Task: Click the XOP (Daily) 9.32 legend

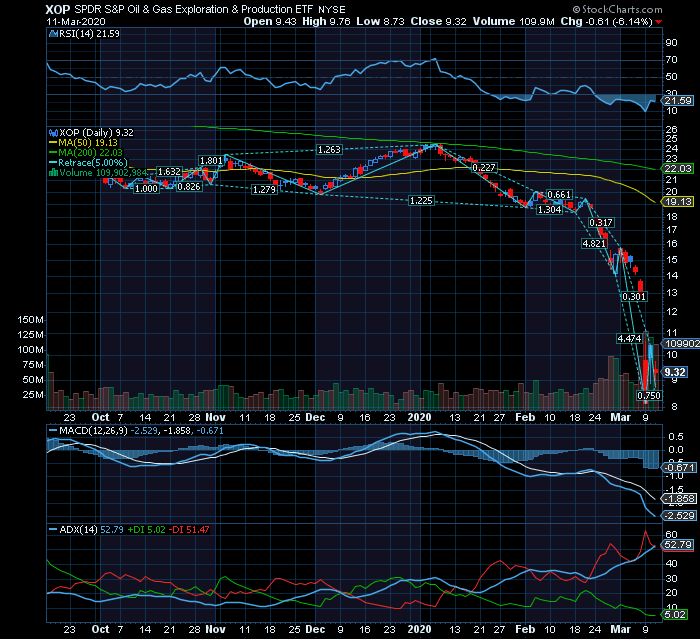Action: pyautogui.click(x=92, y=133)
